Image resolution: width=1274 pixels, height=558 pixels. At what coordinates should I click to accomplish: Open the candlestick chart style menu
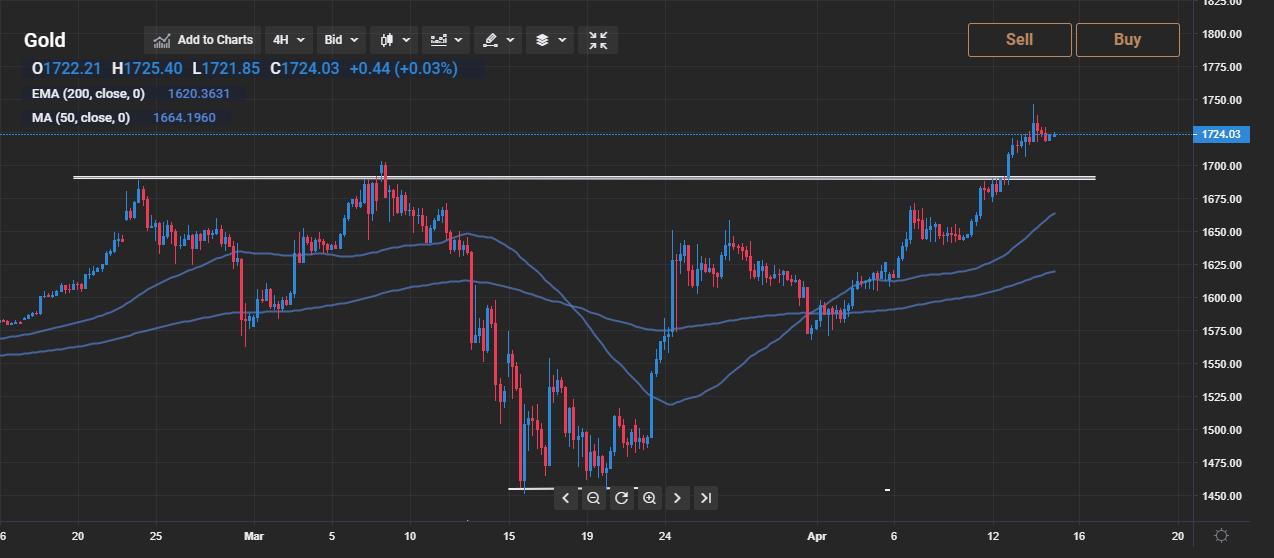(x=393, y=40)
